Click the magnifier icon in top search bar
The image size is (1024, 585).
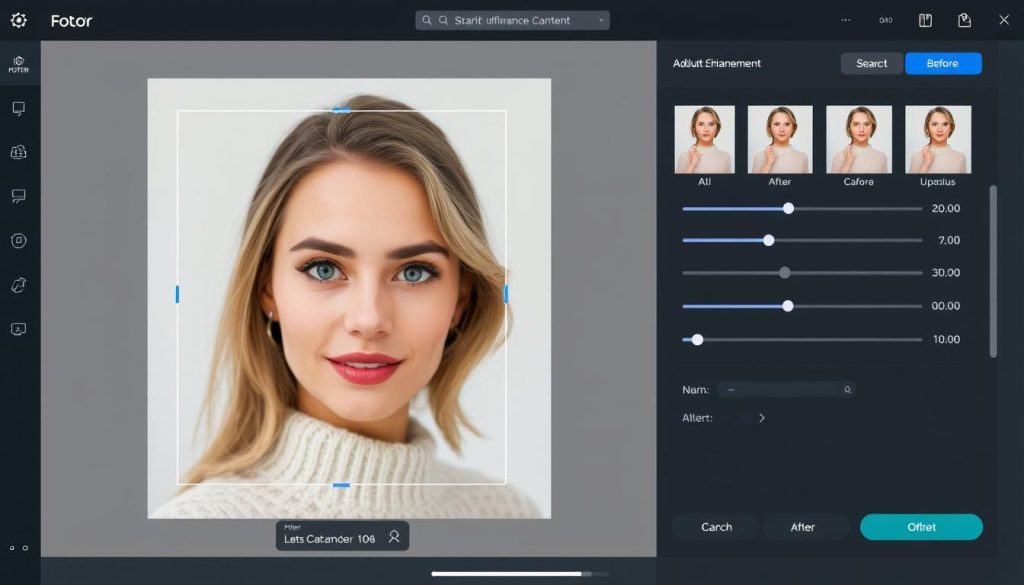pyautogui.click(x=426, y=19)
